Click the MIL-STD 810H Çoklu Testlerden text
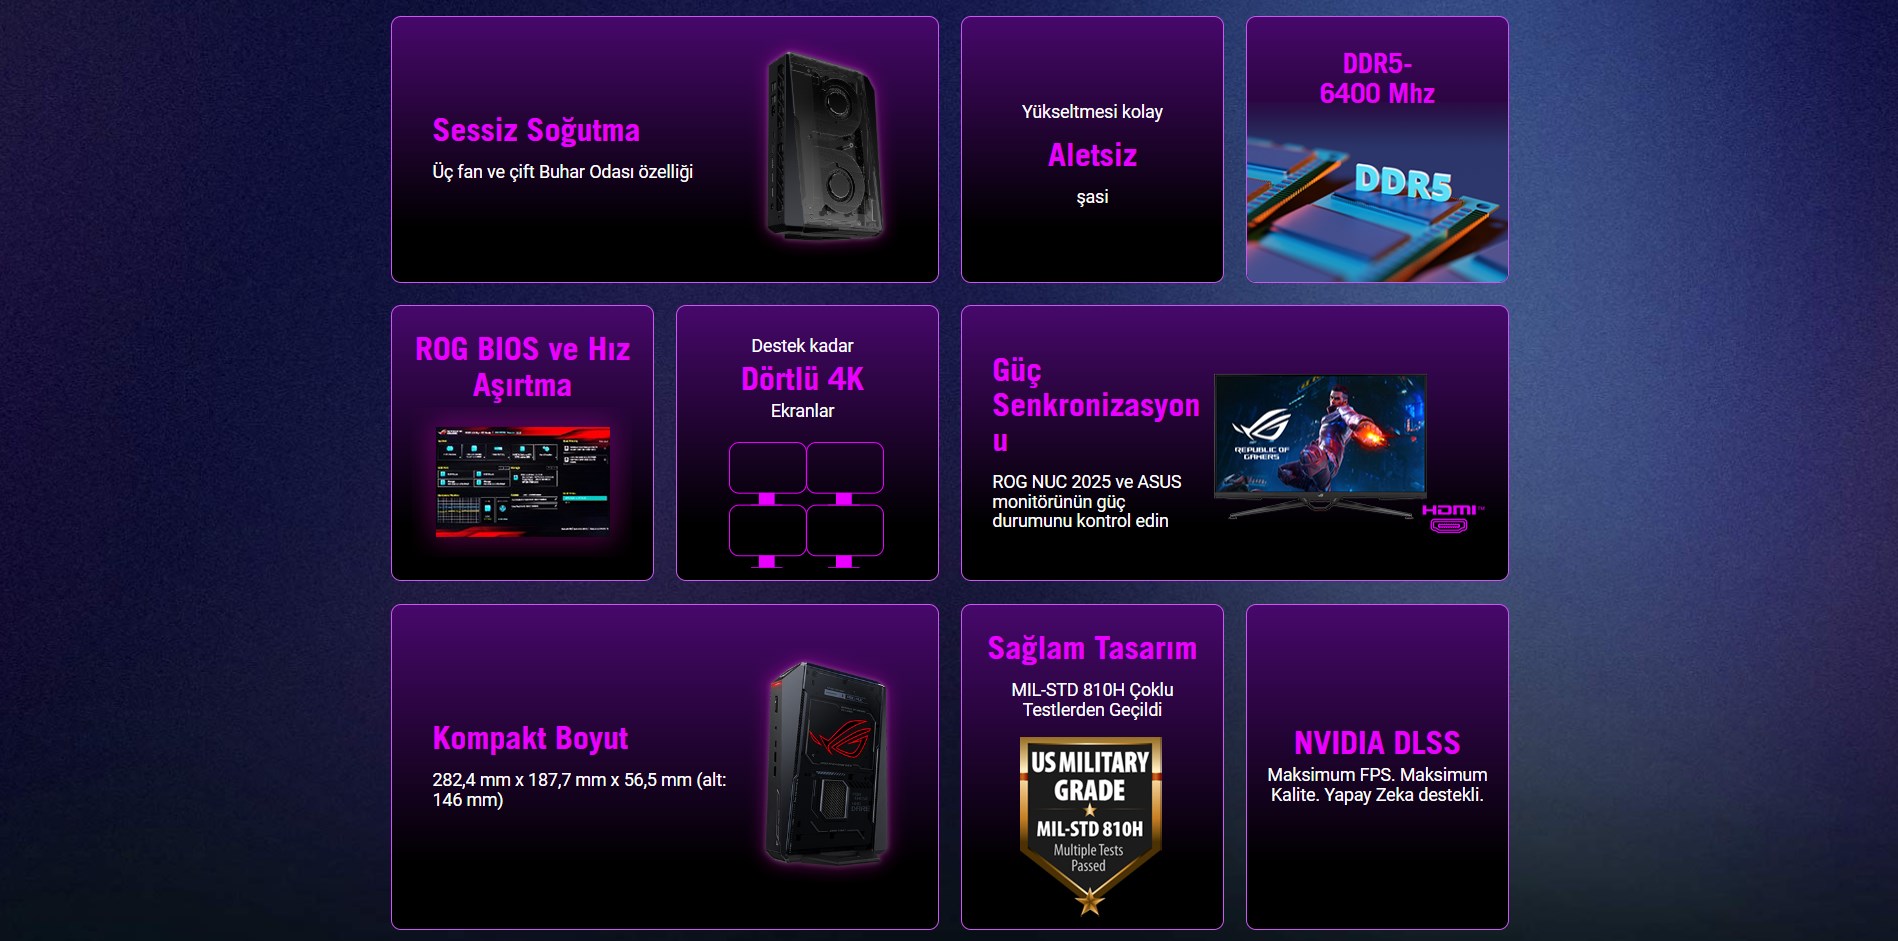 pyautogui.click(x=1092, y=700)
